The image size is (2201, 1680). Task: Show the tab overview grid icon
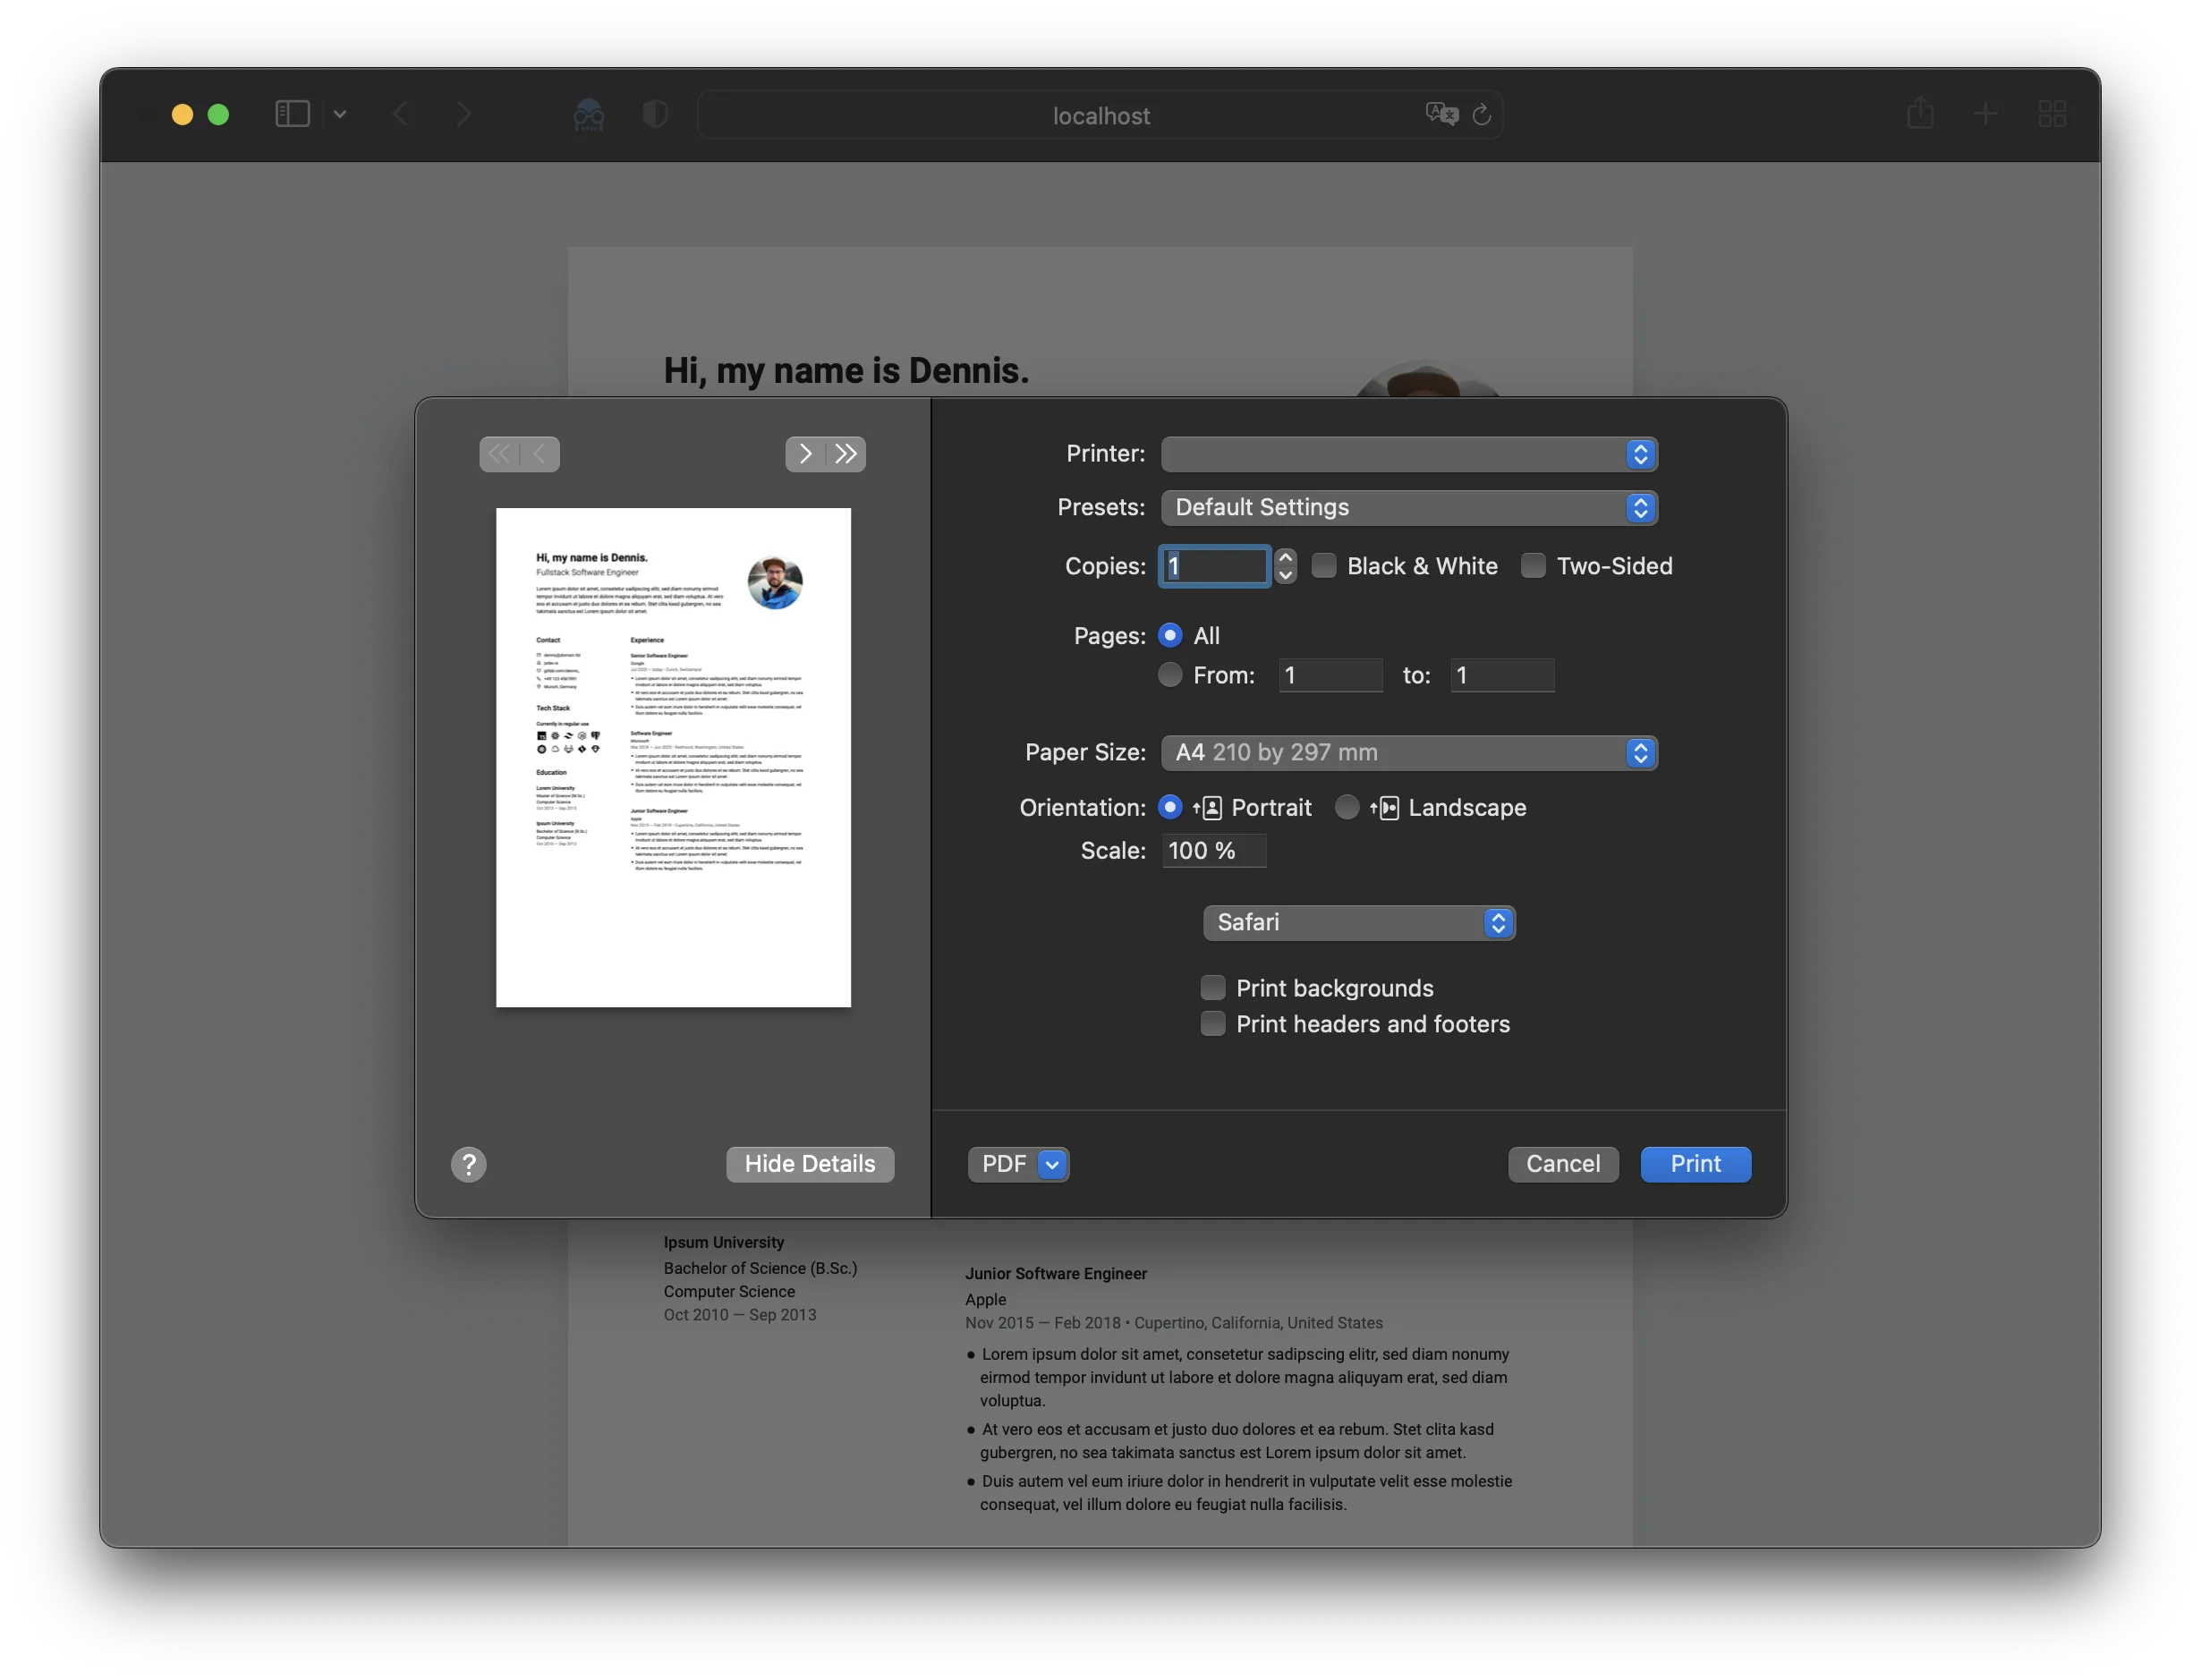[x=2052, y=114]
